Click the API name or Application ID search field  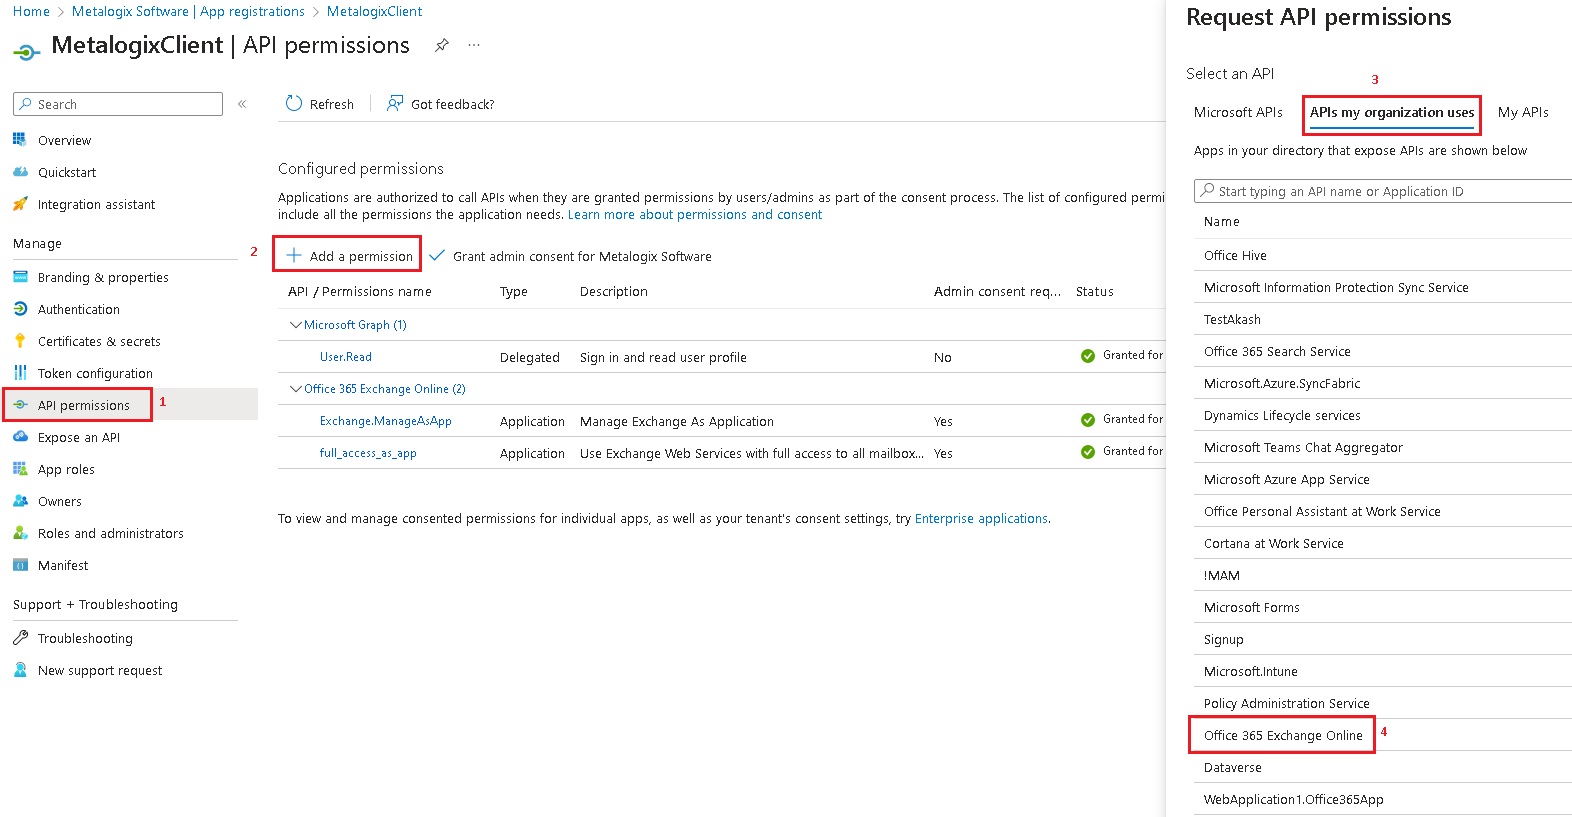[1385, 192]
